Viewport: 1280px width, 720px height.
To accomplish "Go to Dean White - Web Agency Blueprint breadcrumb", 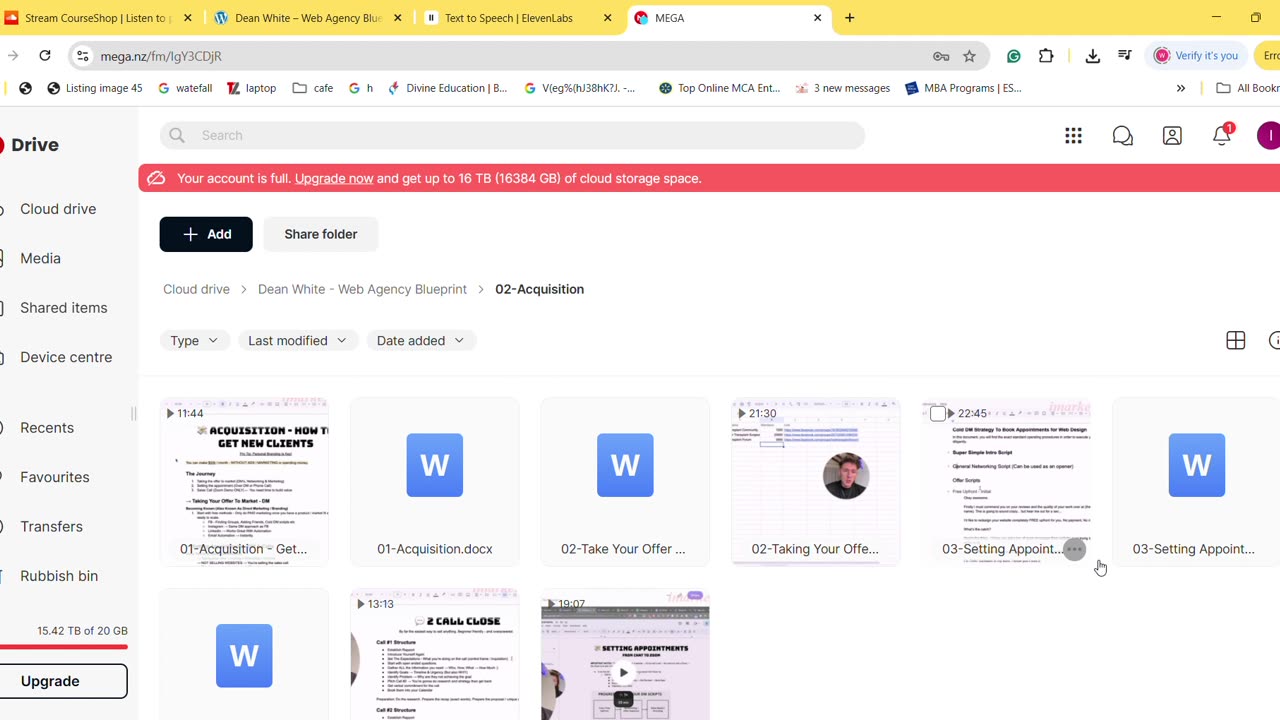I will (x=362, y=289).
